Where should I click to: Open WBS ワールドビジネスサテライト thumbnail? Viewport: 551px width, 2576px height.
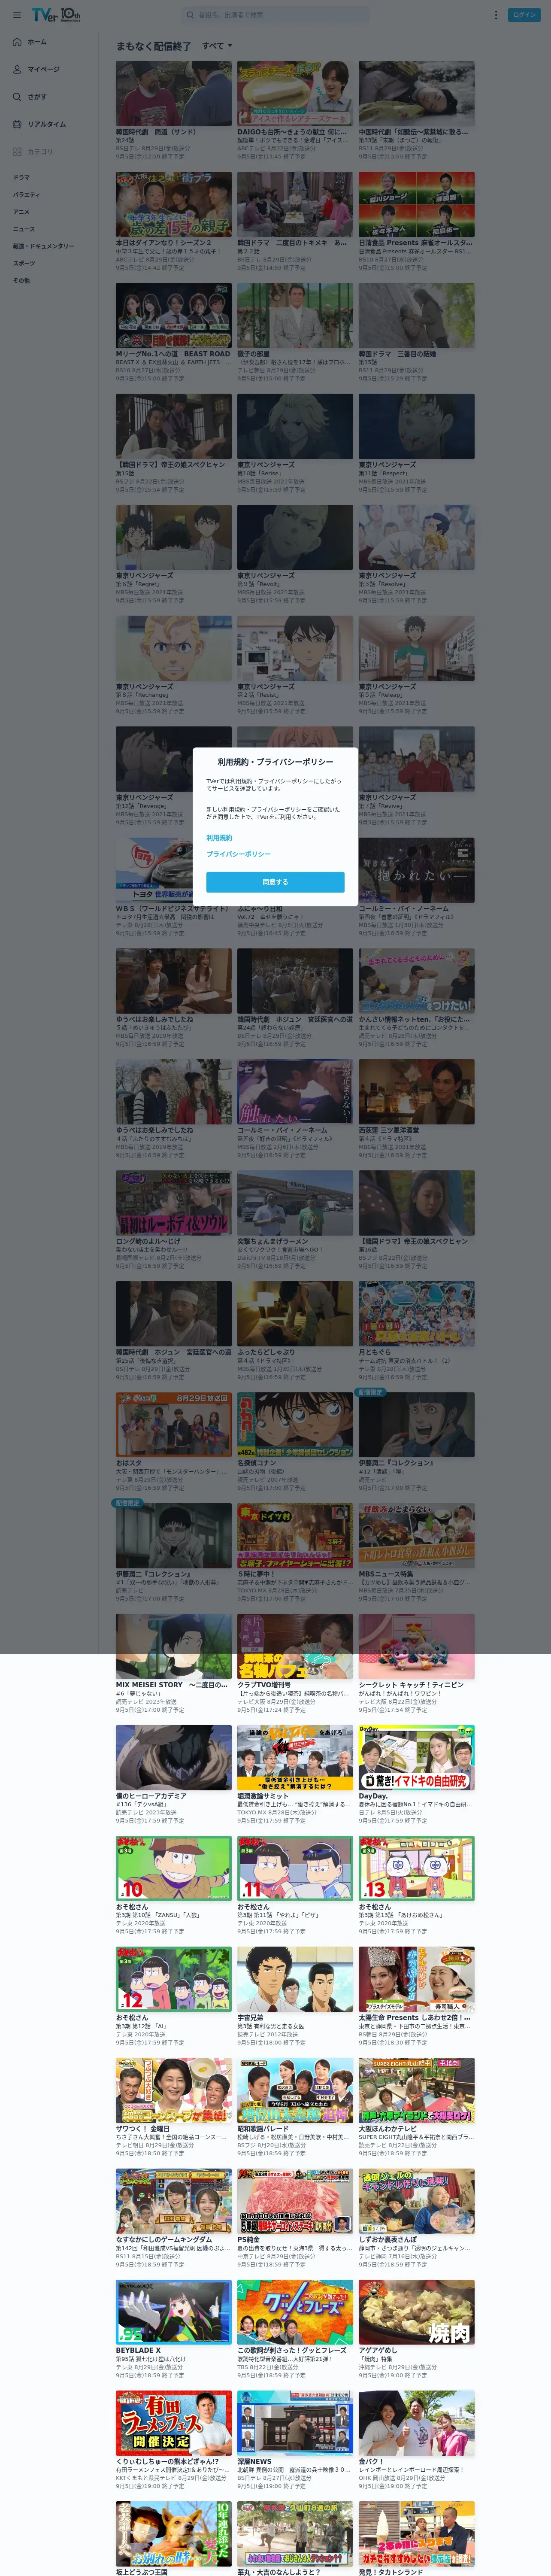coord(173,870)
